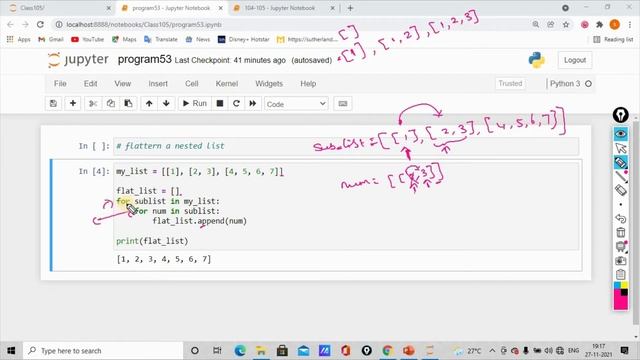
Task: Save notebook with the floppy disk icon
Action: pos(53,104)
